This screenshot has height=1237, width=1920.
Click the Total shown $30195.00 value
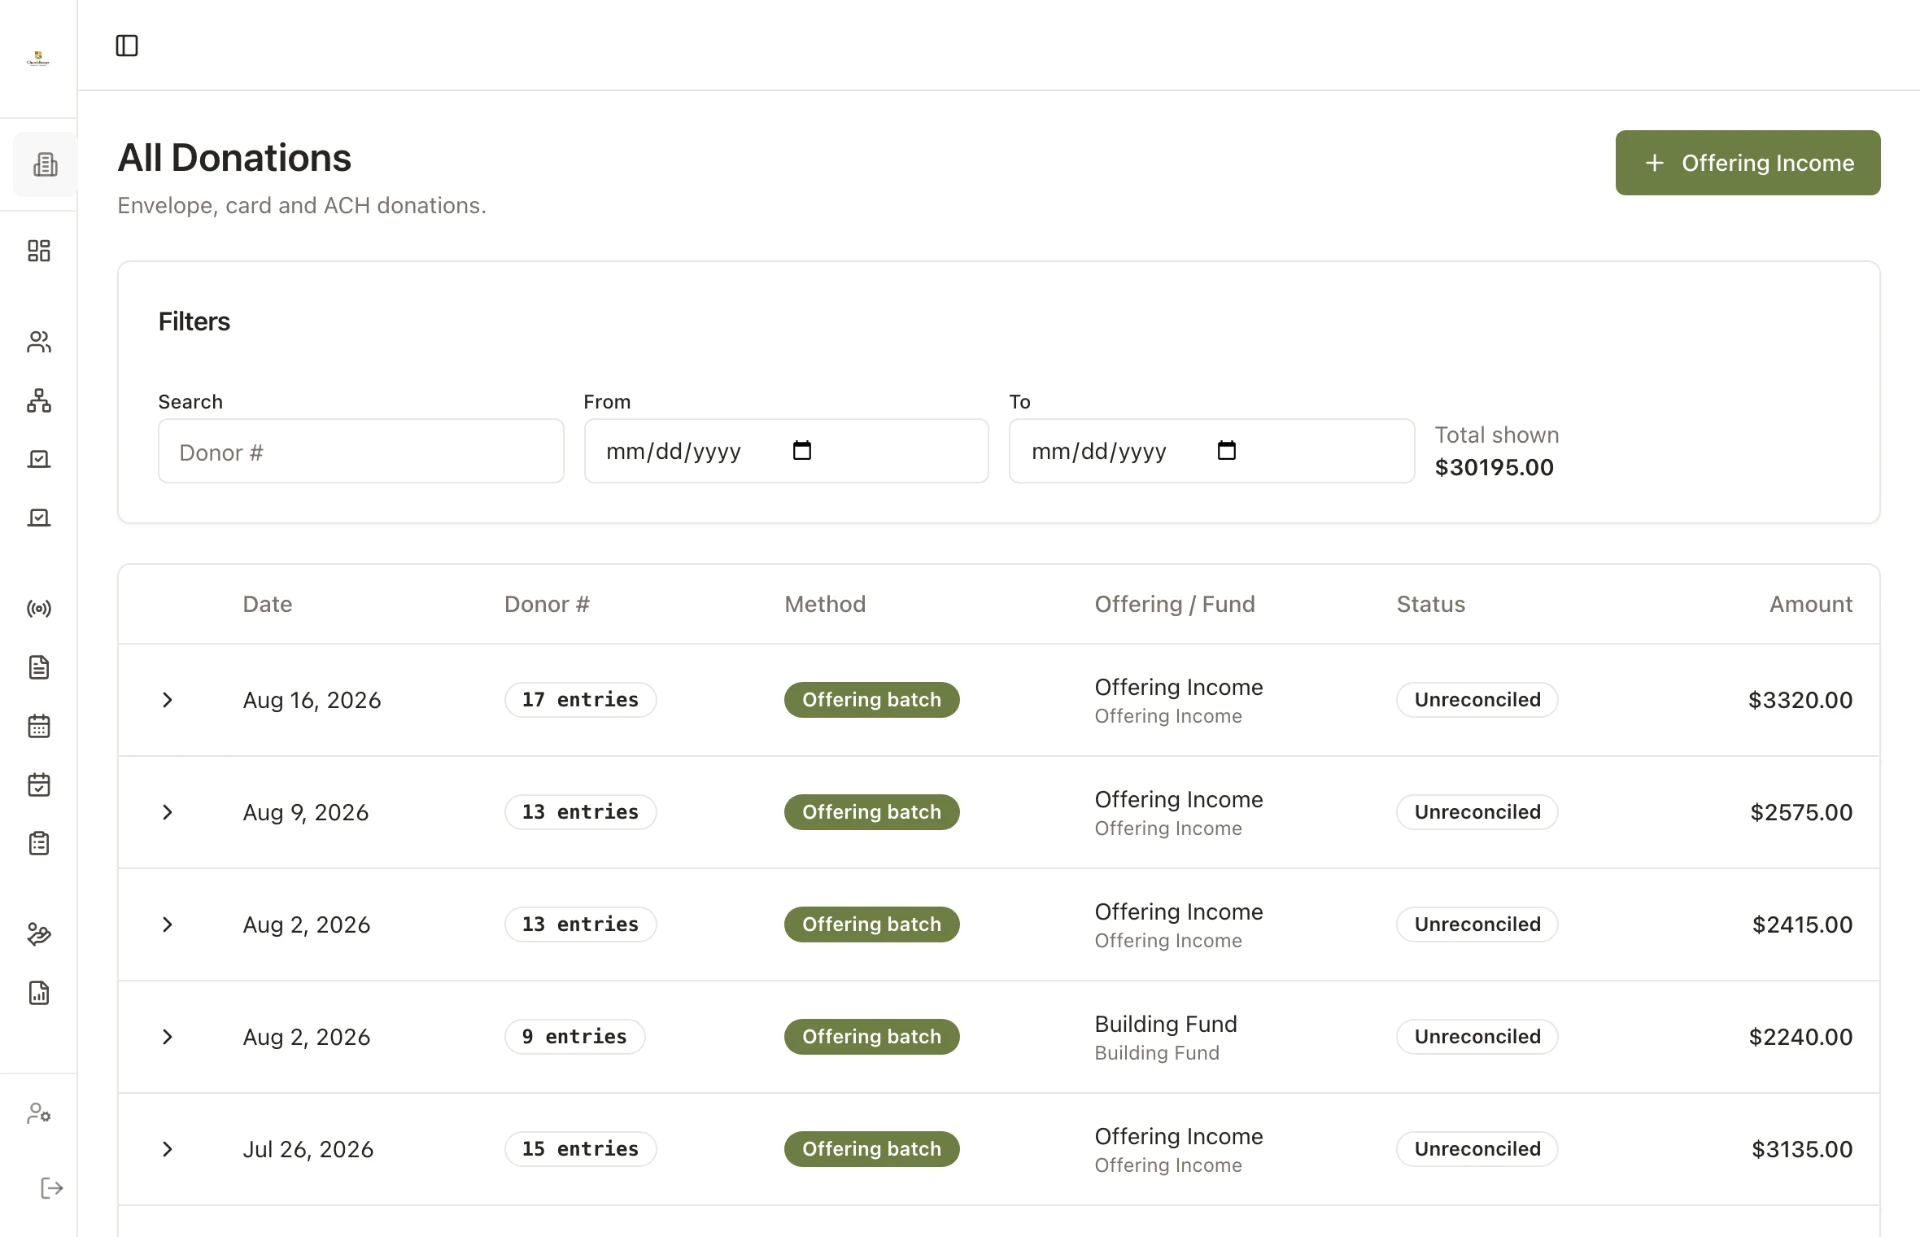pyautogui.click(x=1494, y=467)
